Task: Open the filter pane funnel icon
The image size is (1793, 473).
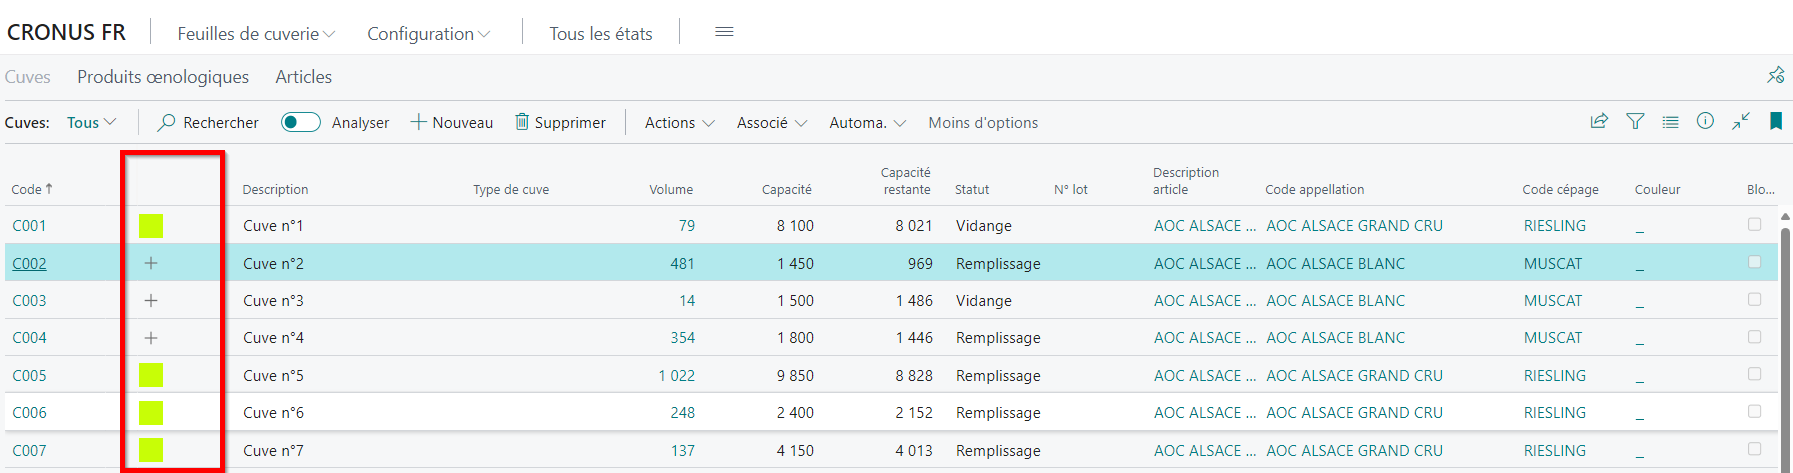Action: click(x=1635, y=121)
